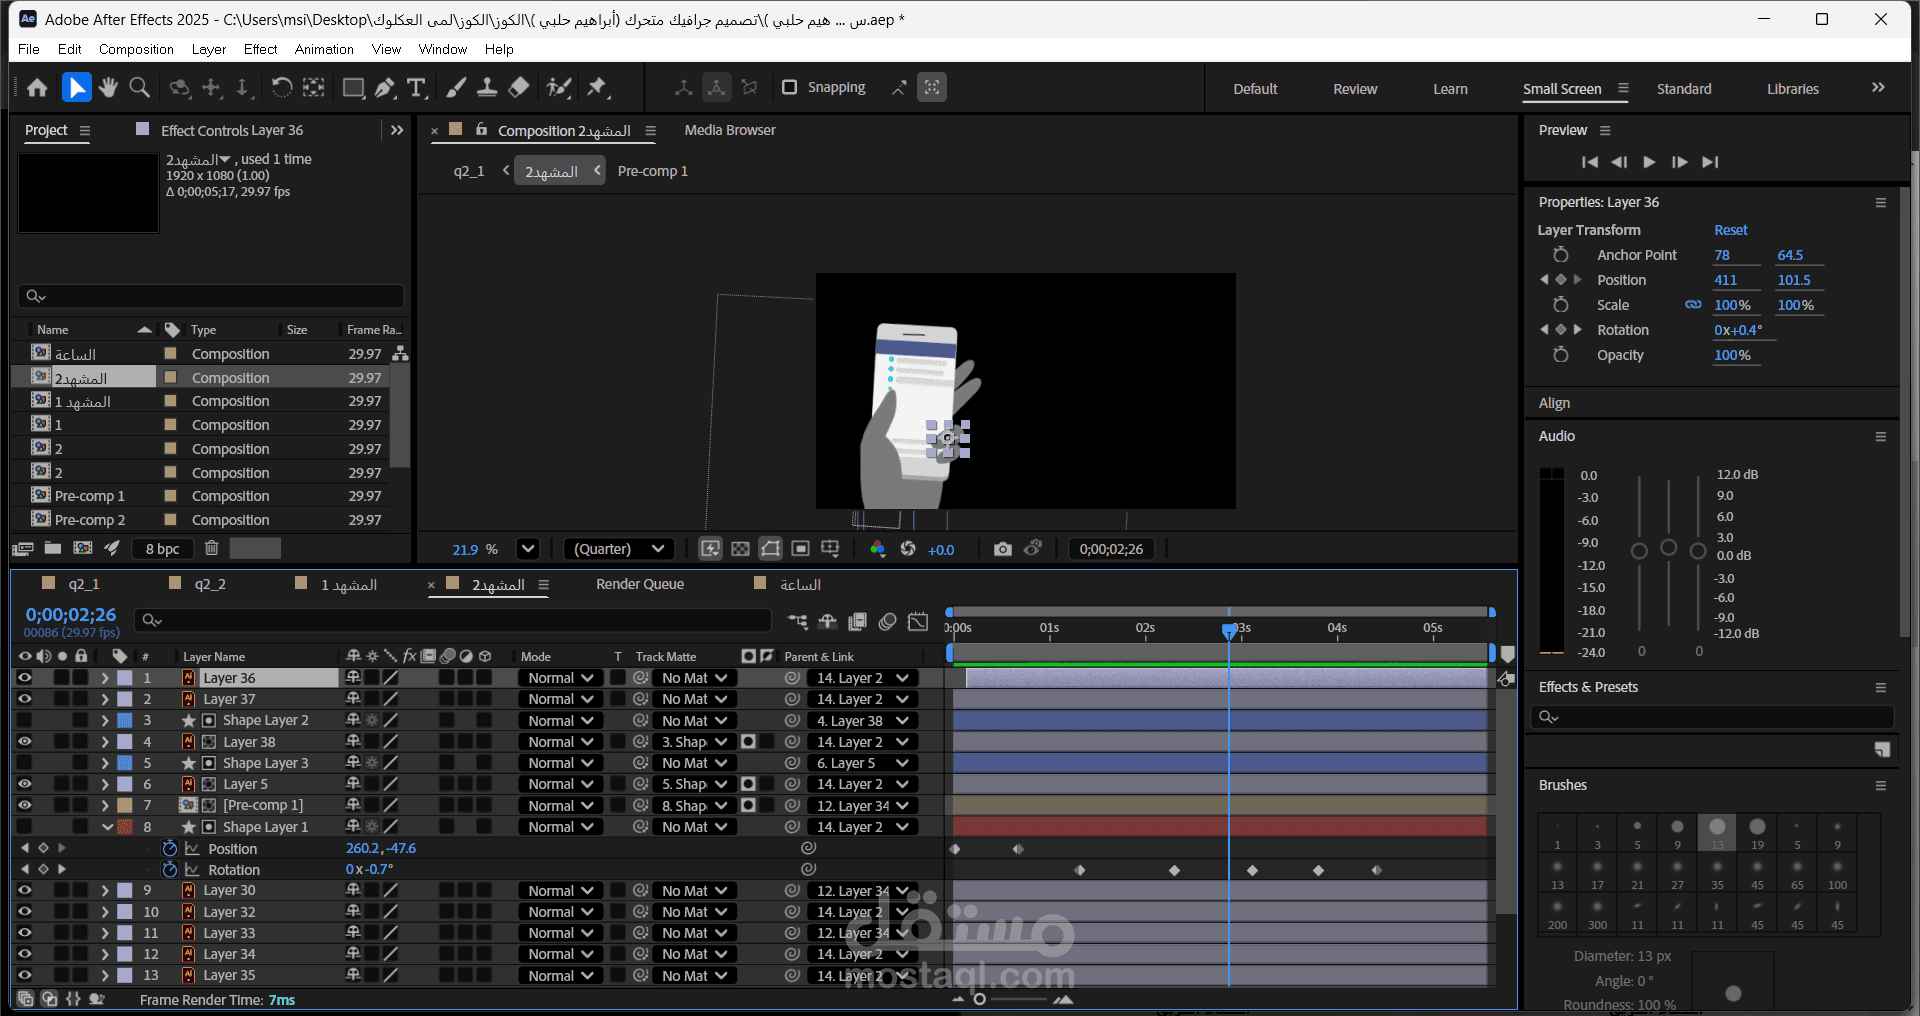Open Layer 36 blending Mode dropdown
The height and width of the screenshot is (1016, 1920).
pos(560,678)
